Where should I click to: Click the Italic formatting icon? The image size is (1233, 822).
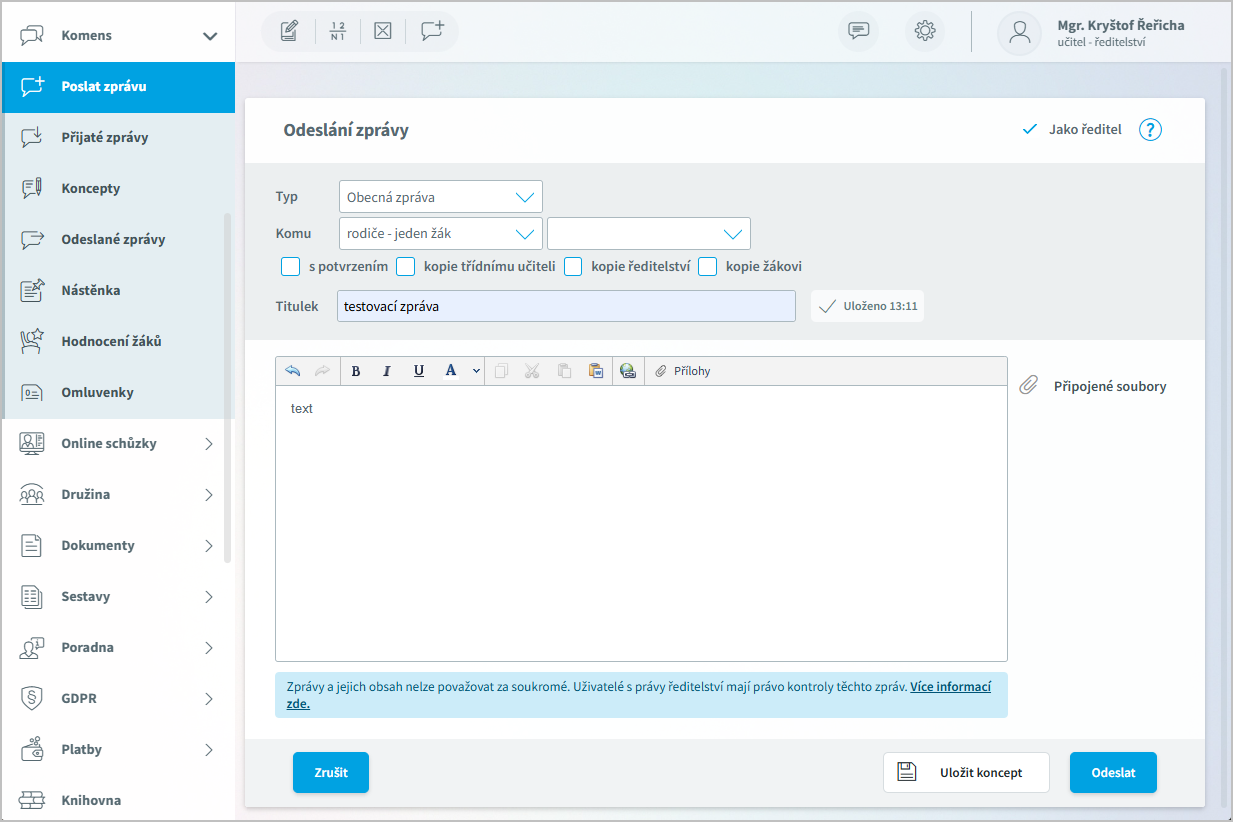point(386,371)
